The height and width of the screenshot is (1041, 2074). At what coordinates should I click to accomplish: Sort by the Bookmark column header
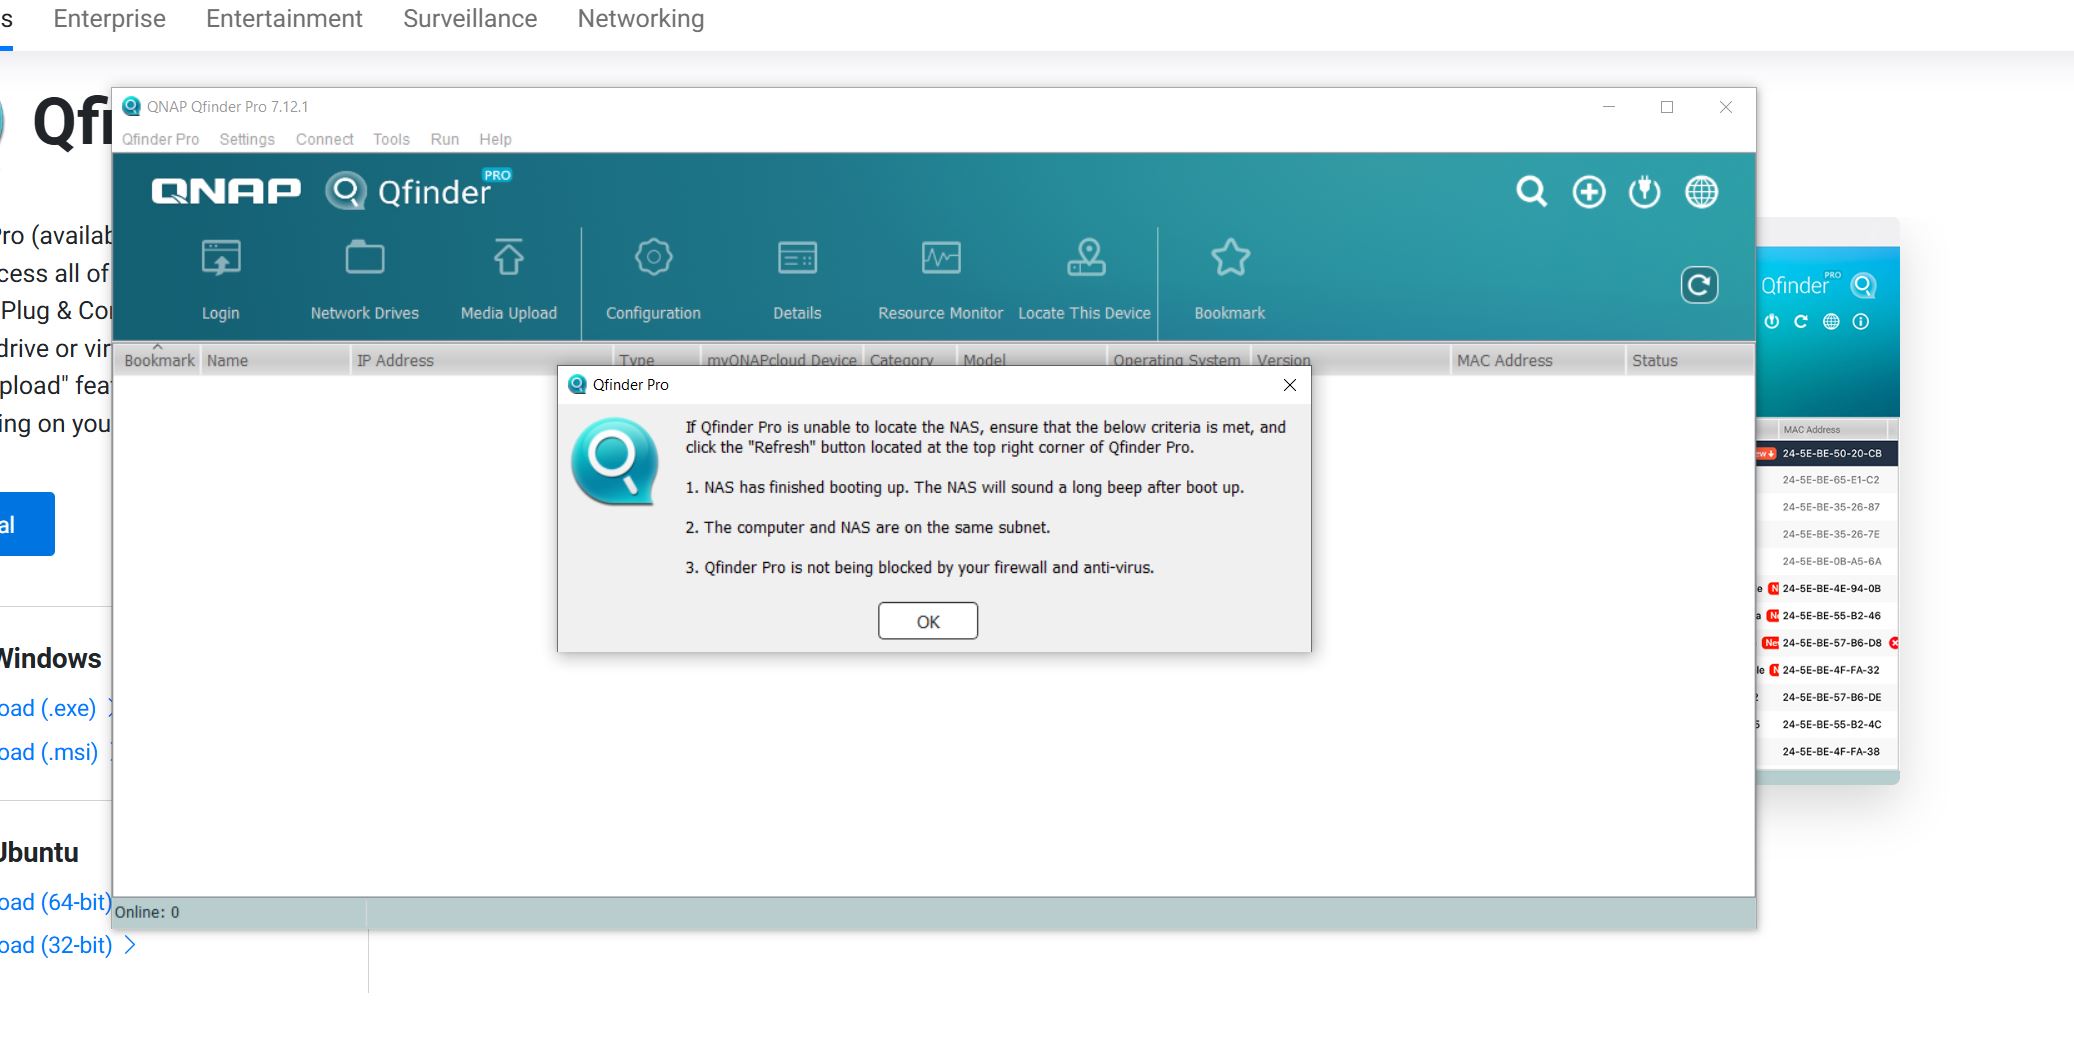(x=158, y=360)
